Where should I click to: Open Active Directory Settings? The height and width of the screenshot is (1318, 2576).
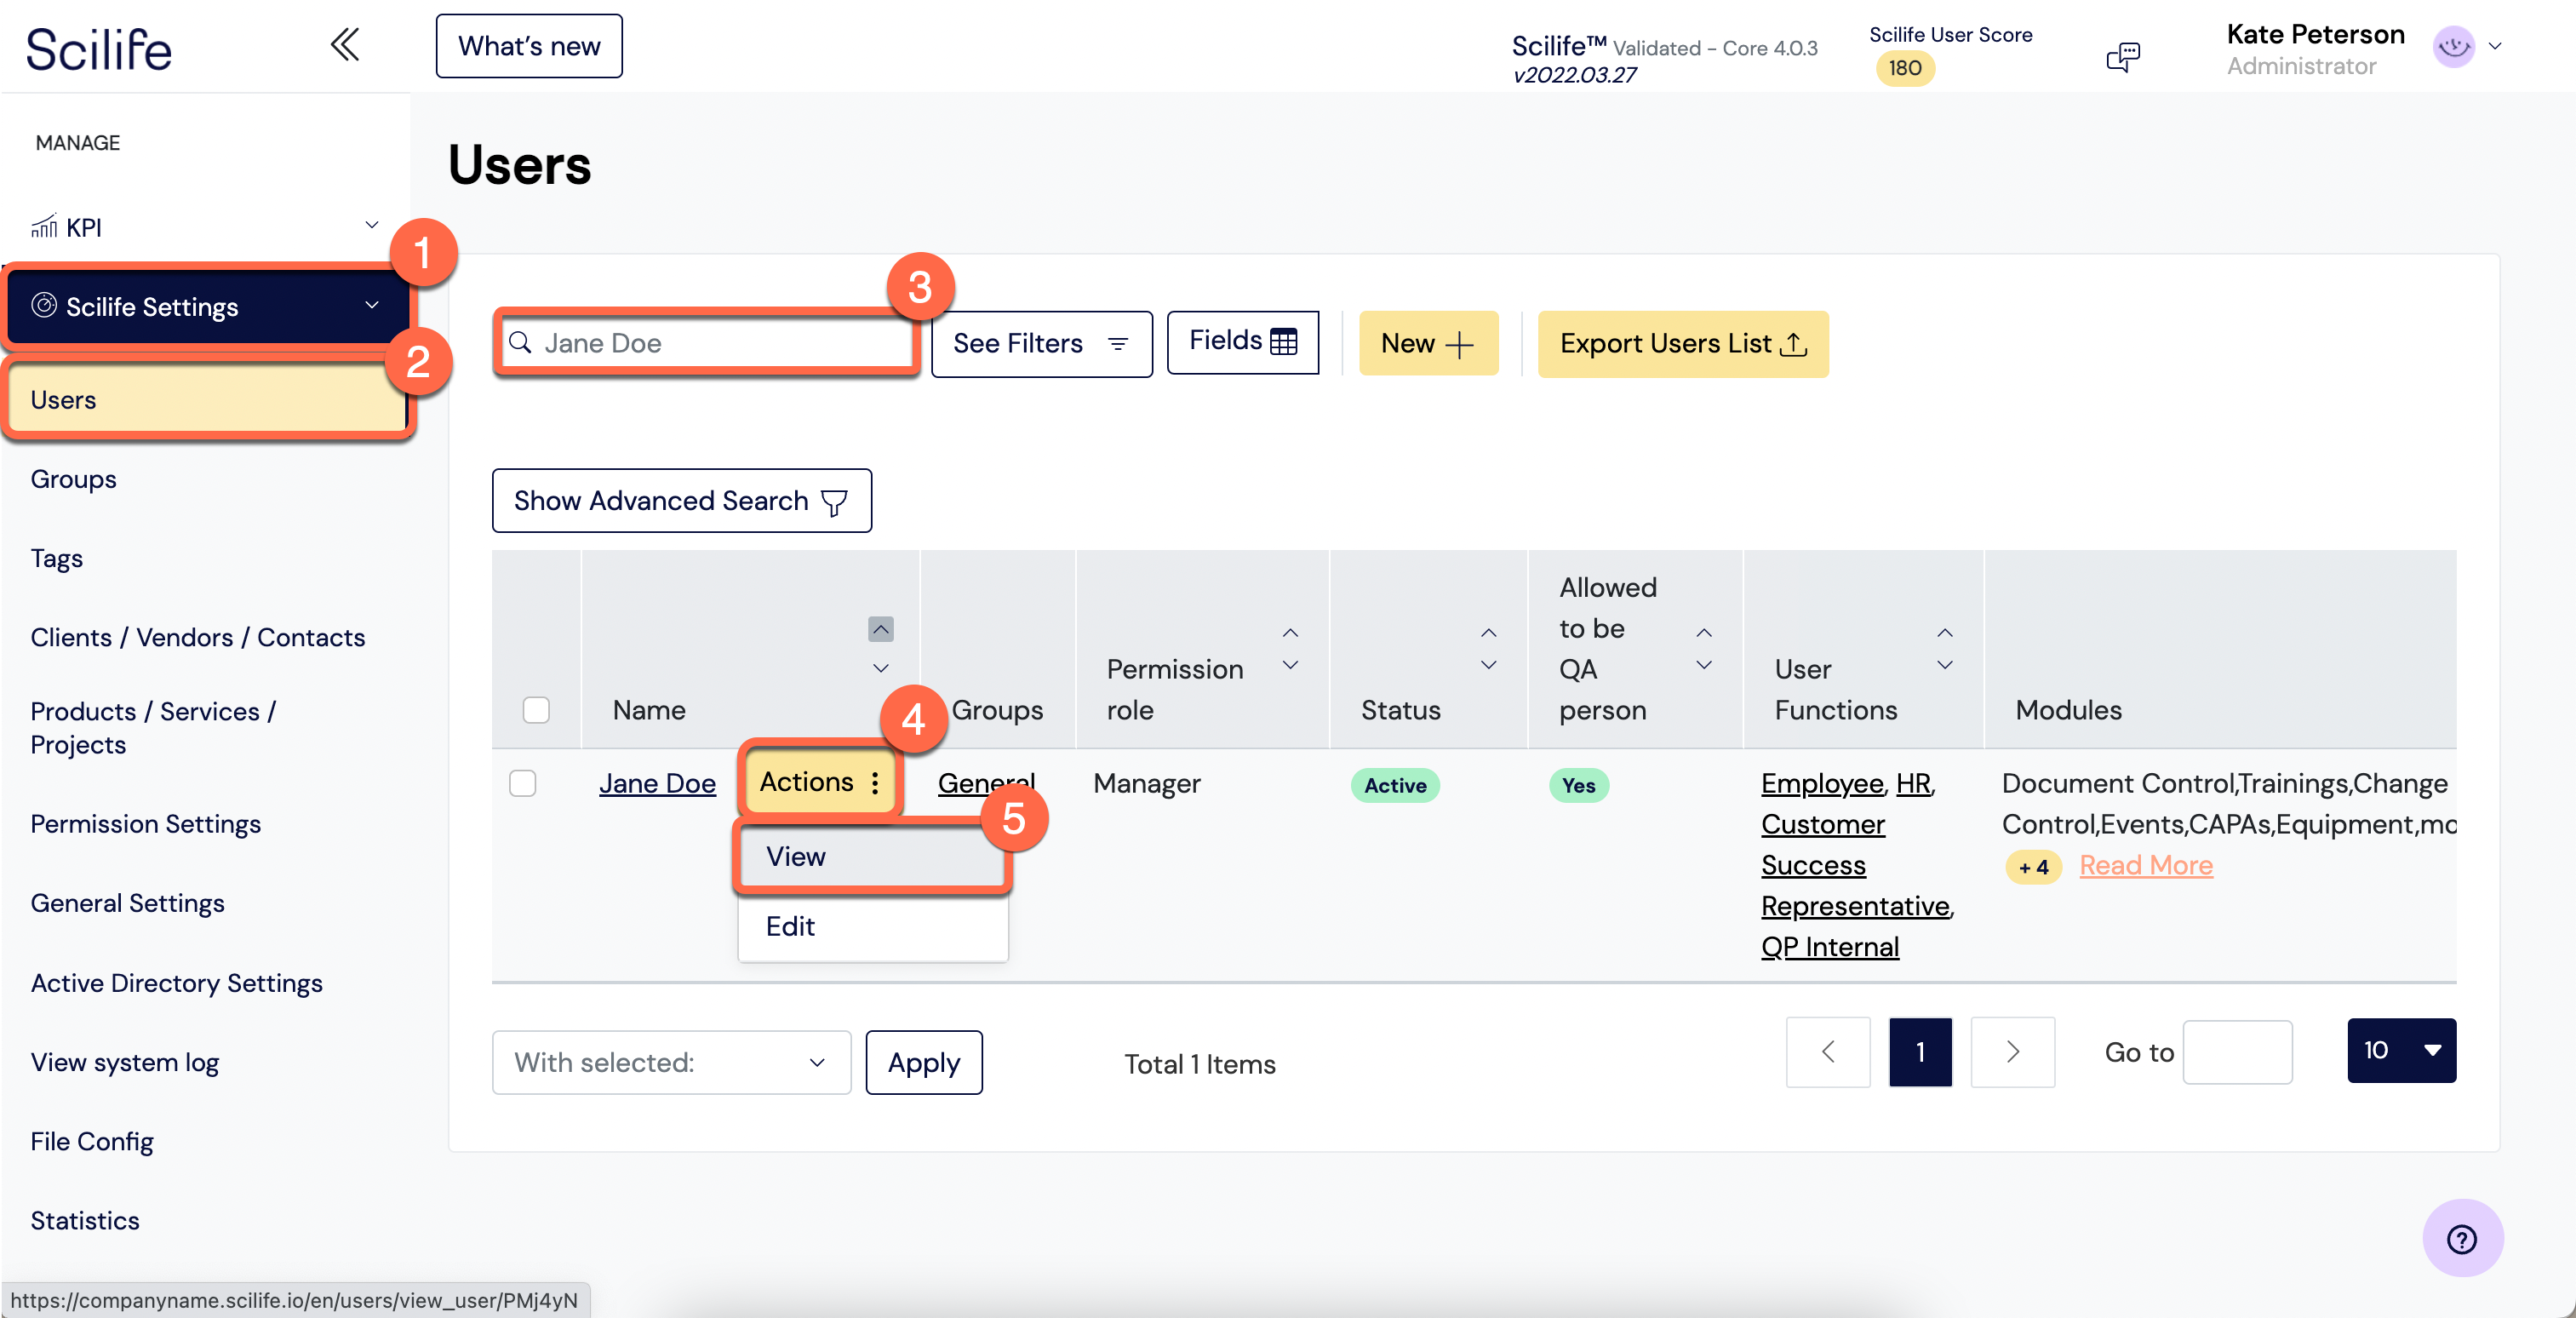[176, 983]
